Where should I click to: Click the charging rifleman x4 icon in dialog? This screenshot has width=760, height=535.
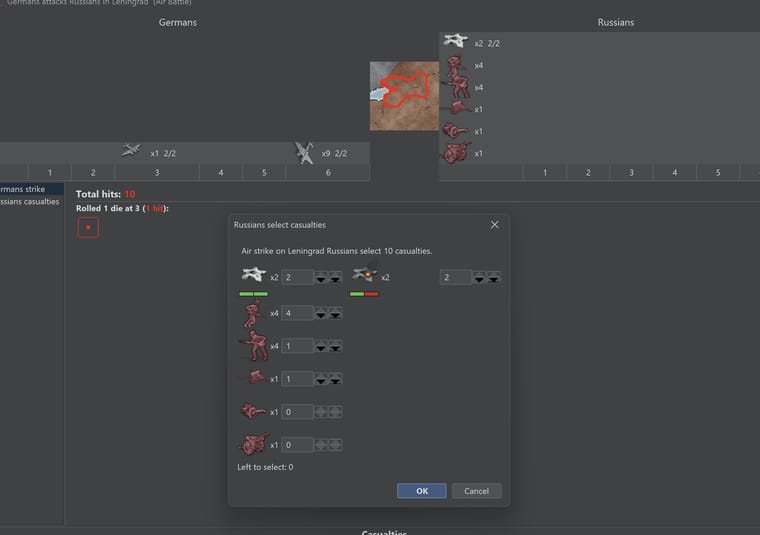click(254, 346)
